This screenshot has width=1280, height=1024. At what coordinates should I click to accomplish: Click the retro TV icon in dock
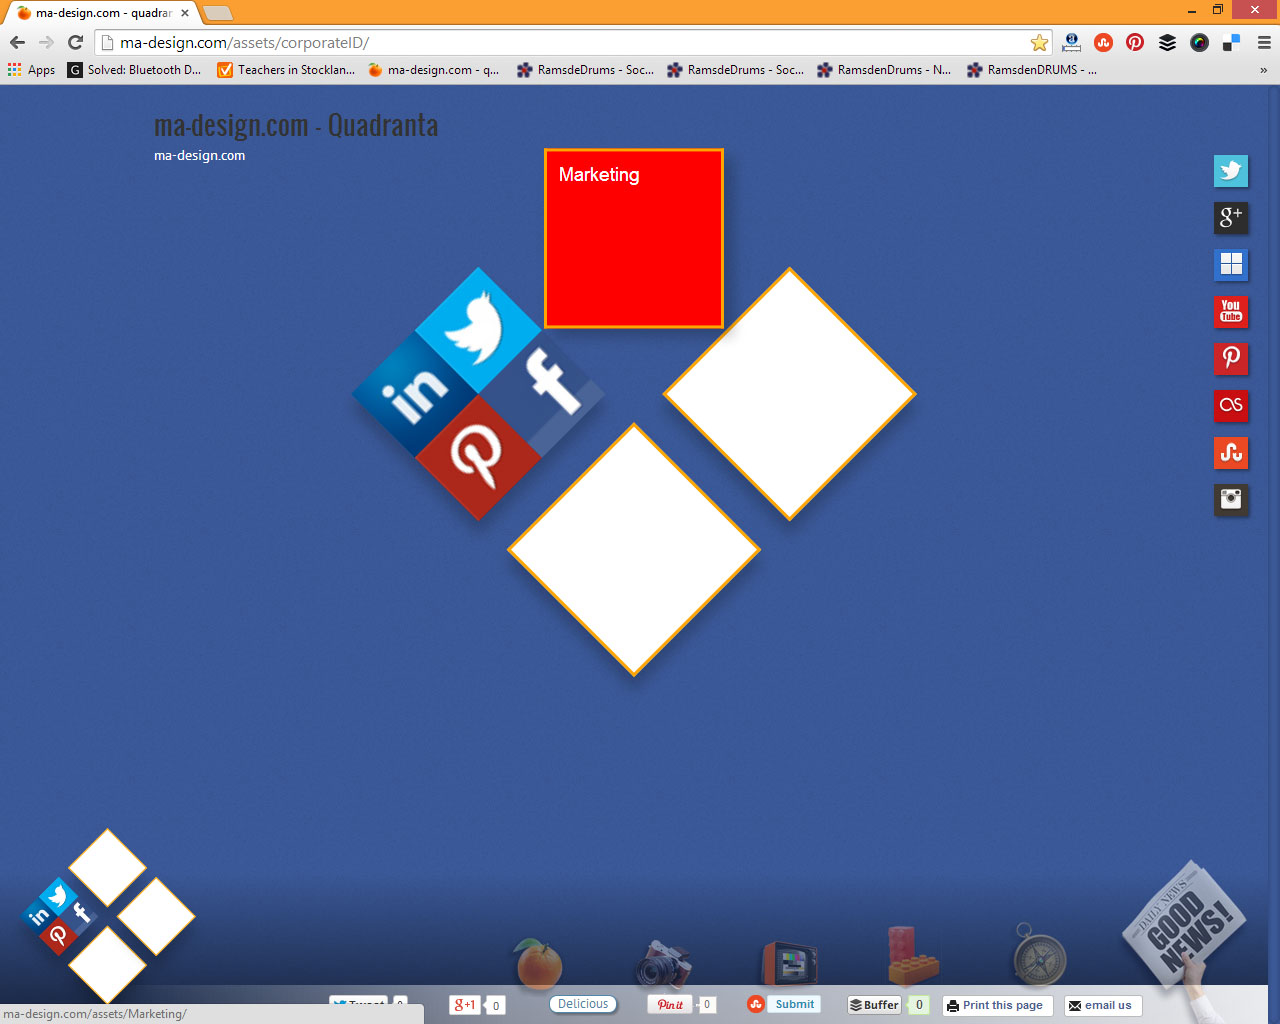coord(790,964)
